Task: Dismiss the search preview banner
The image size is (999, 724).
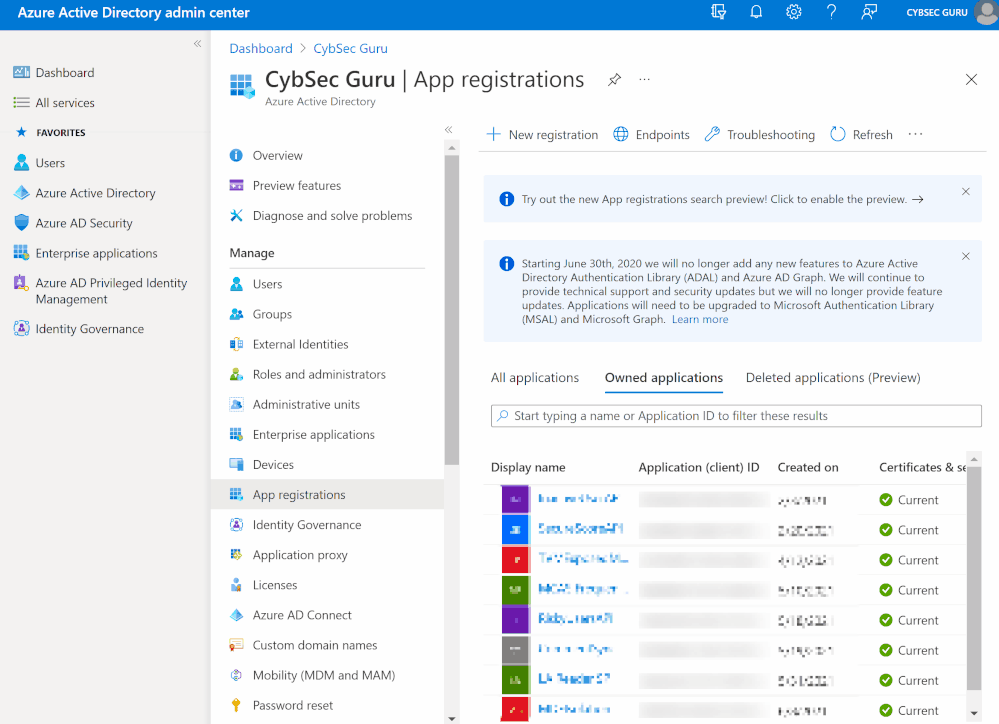Action: point(966,191)
